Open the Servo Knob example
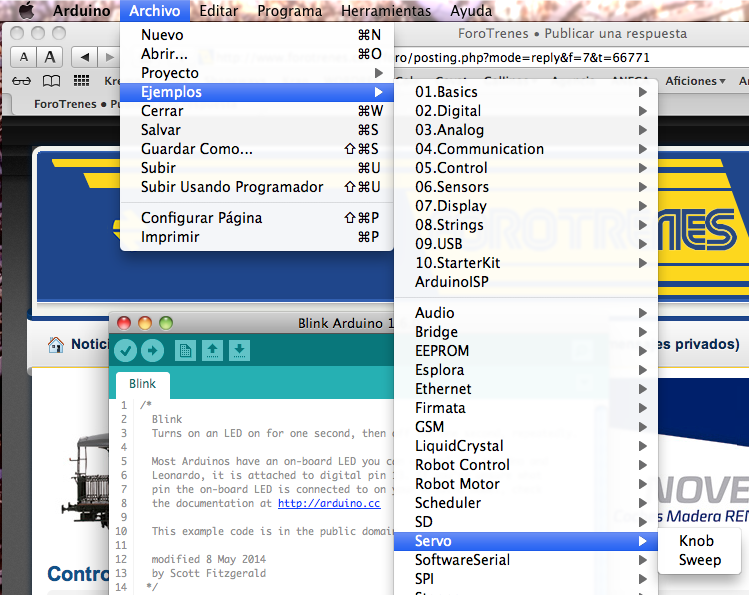Viewport: 749px width, 595px height. pos(699,541)
